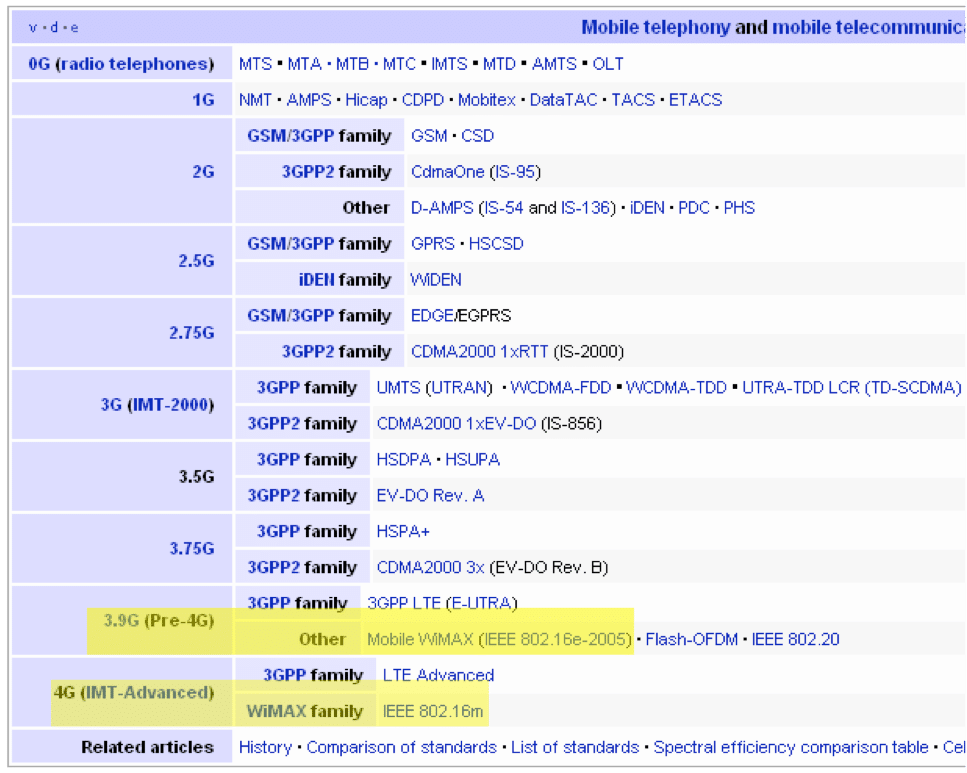Viewport: 967px width, 773px height.
Task: Click the 'e' edit template link
Action: click(x=75, y=28)
